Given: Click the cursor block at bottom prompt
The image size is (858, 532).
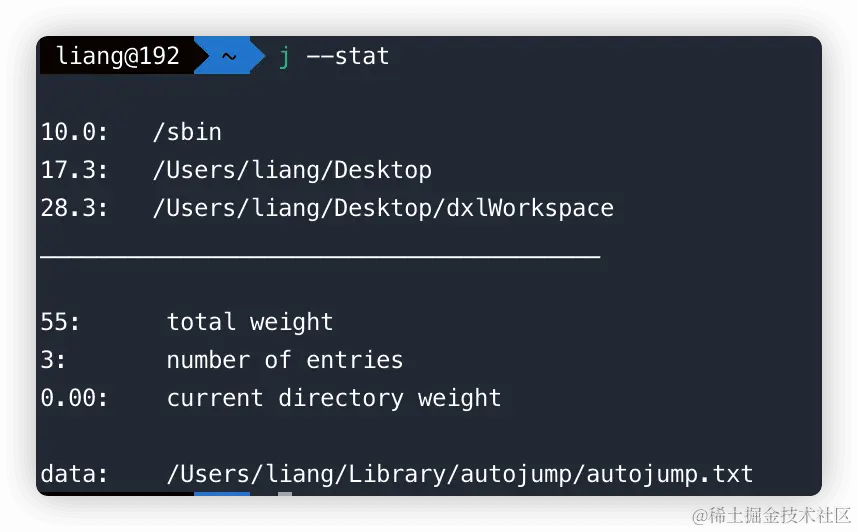Looking at the screenshot, I should click(285, 494).
